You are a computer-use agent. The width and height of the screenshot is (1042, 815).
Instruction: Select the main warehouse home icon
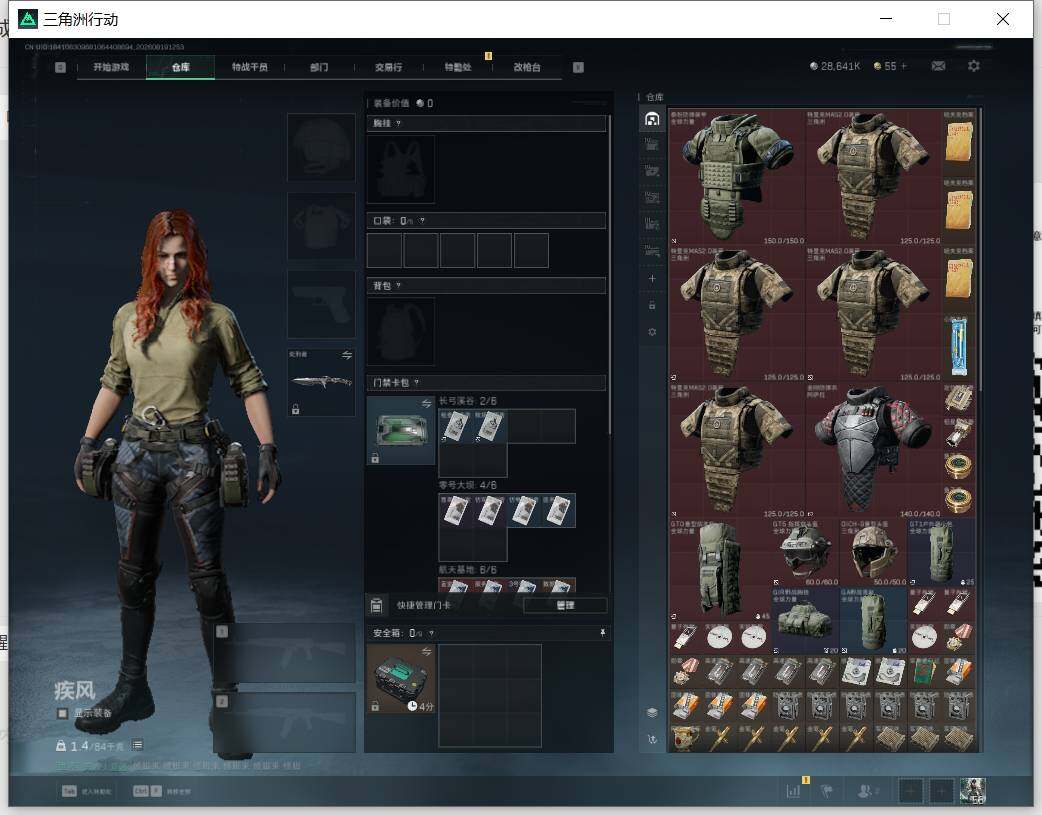coord(652,119)
